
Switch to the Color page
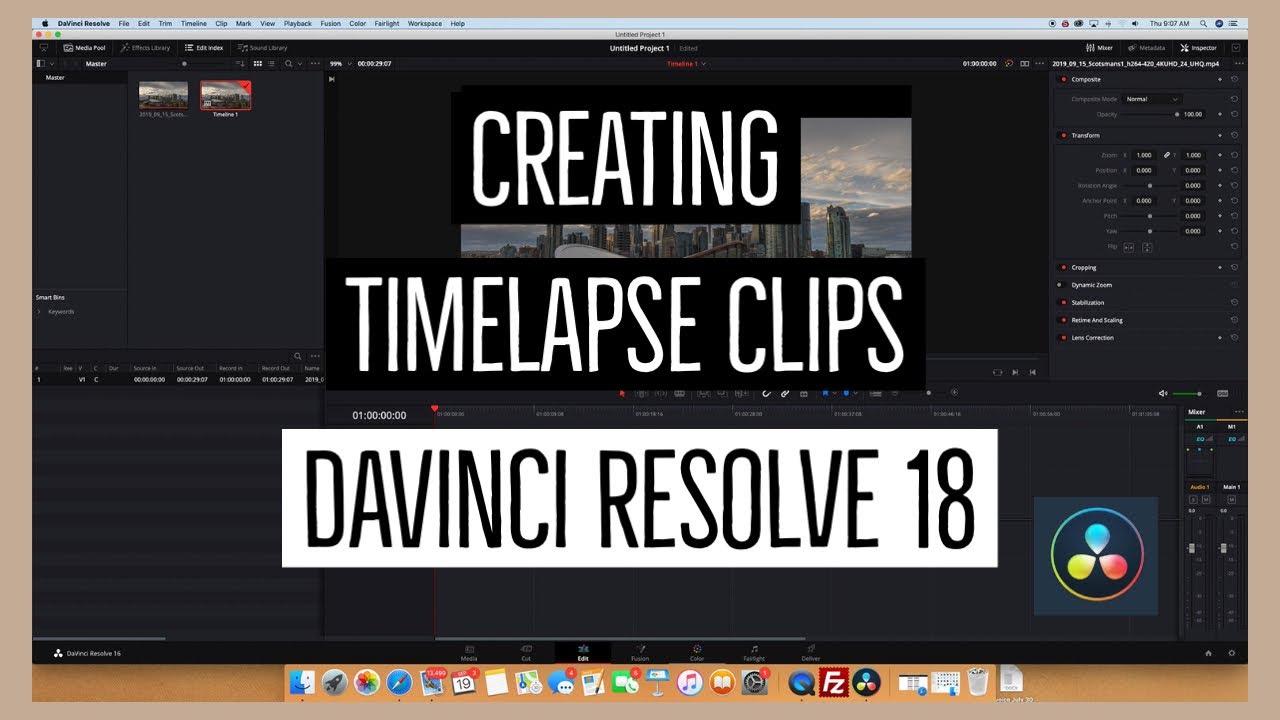point(697,653)
